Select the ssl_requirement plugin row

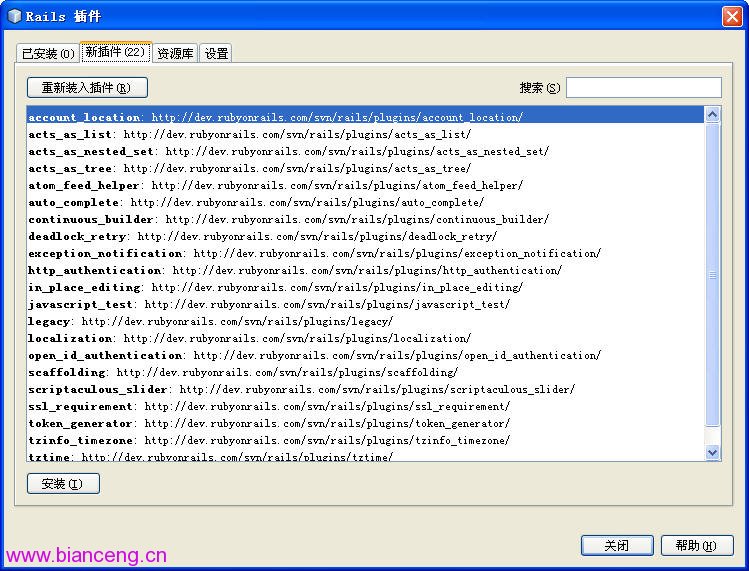365,406
